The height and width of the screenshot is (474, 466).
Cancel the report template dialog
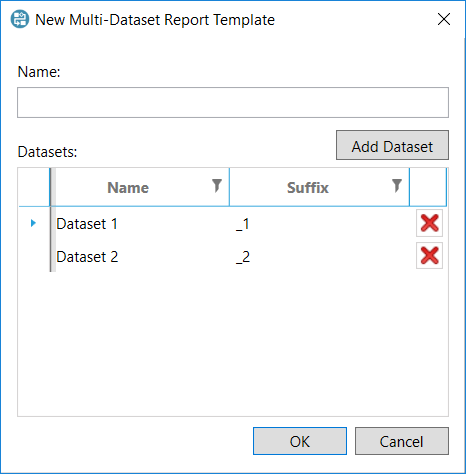(402, 441)
